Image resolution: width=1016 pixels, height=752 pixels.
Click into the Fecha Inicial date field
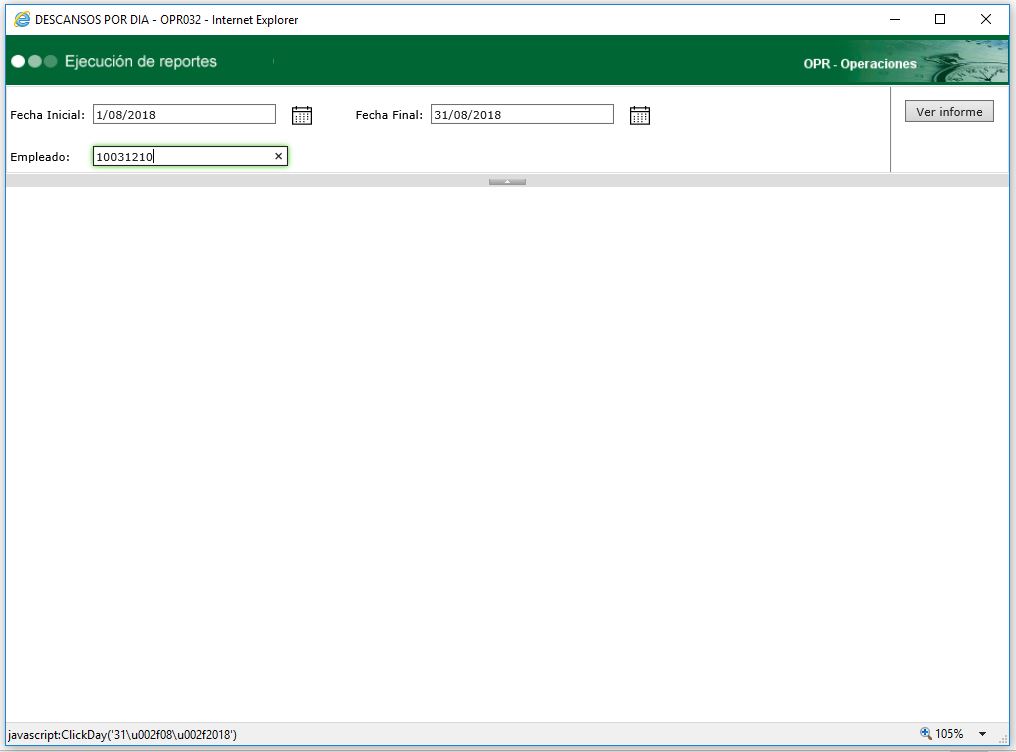[x=184, y=115]
